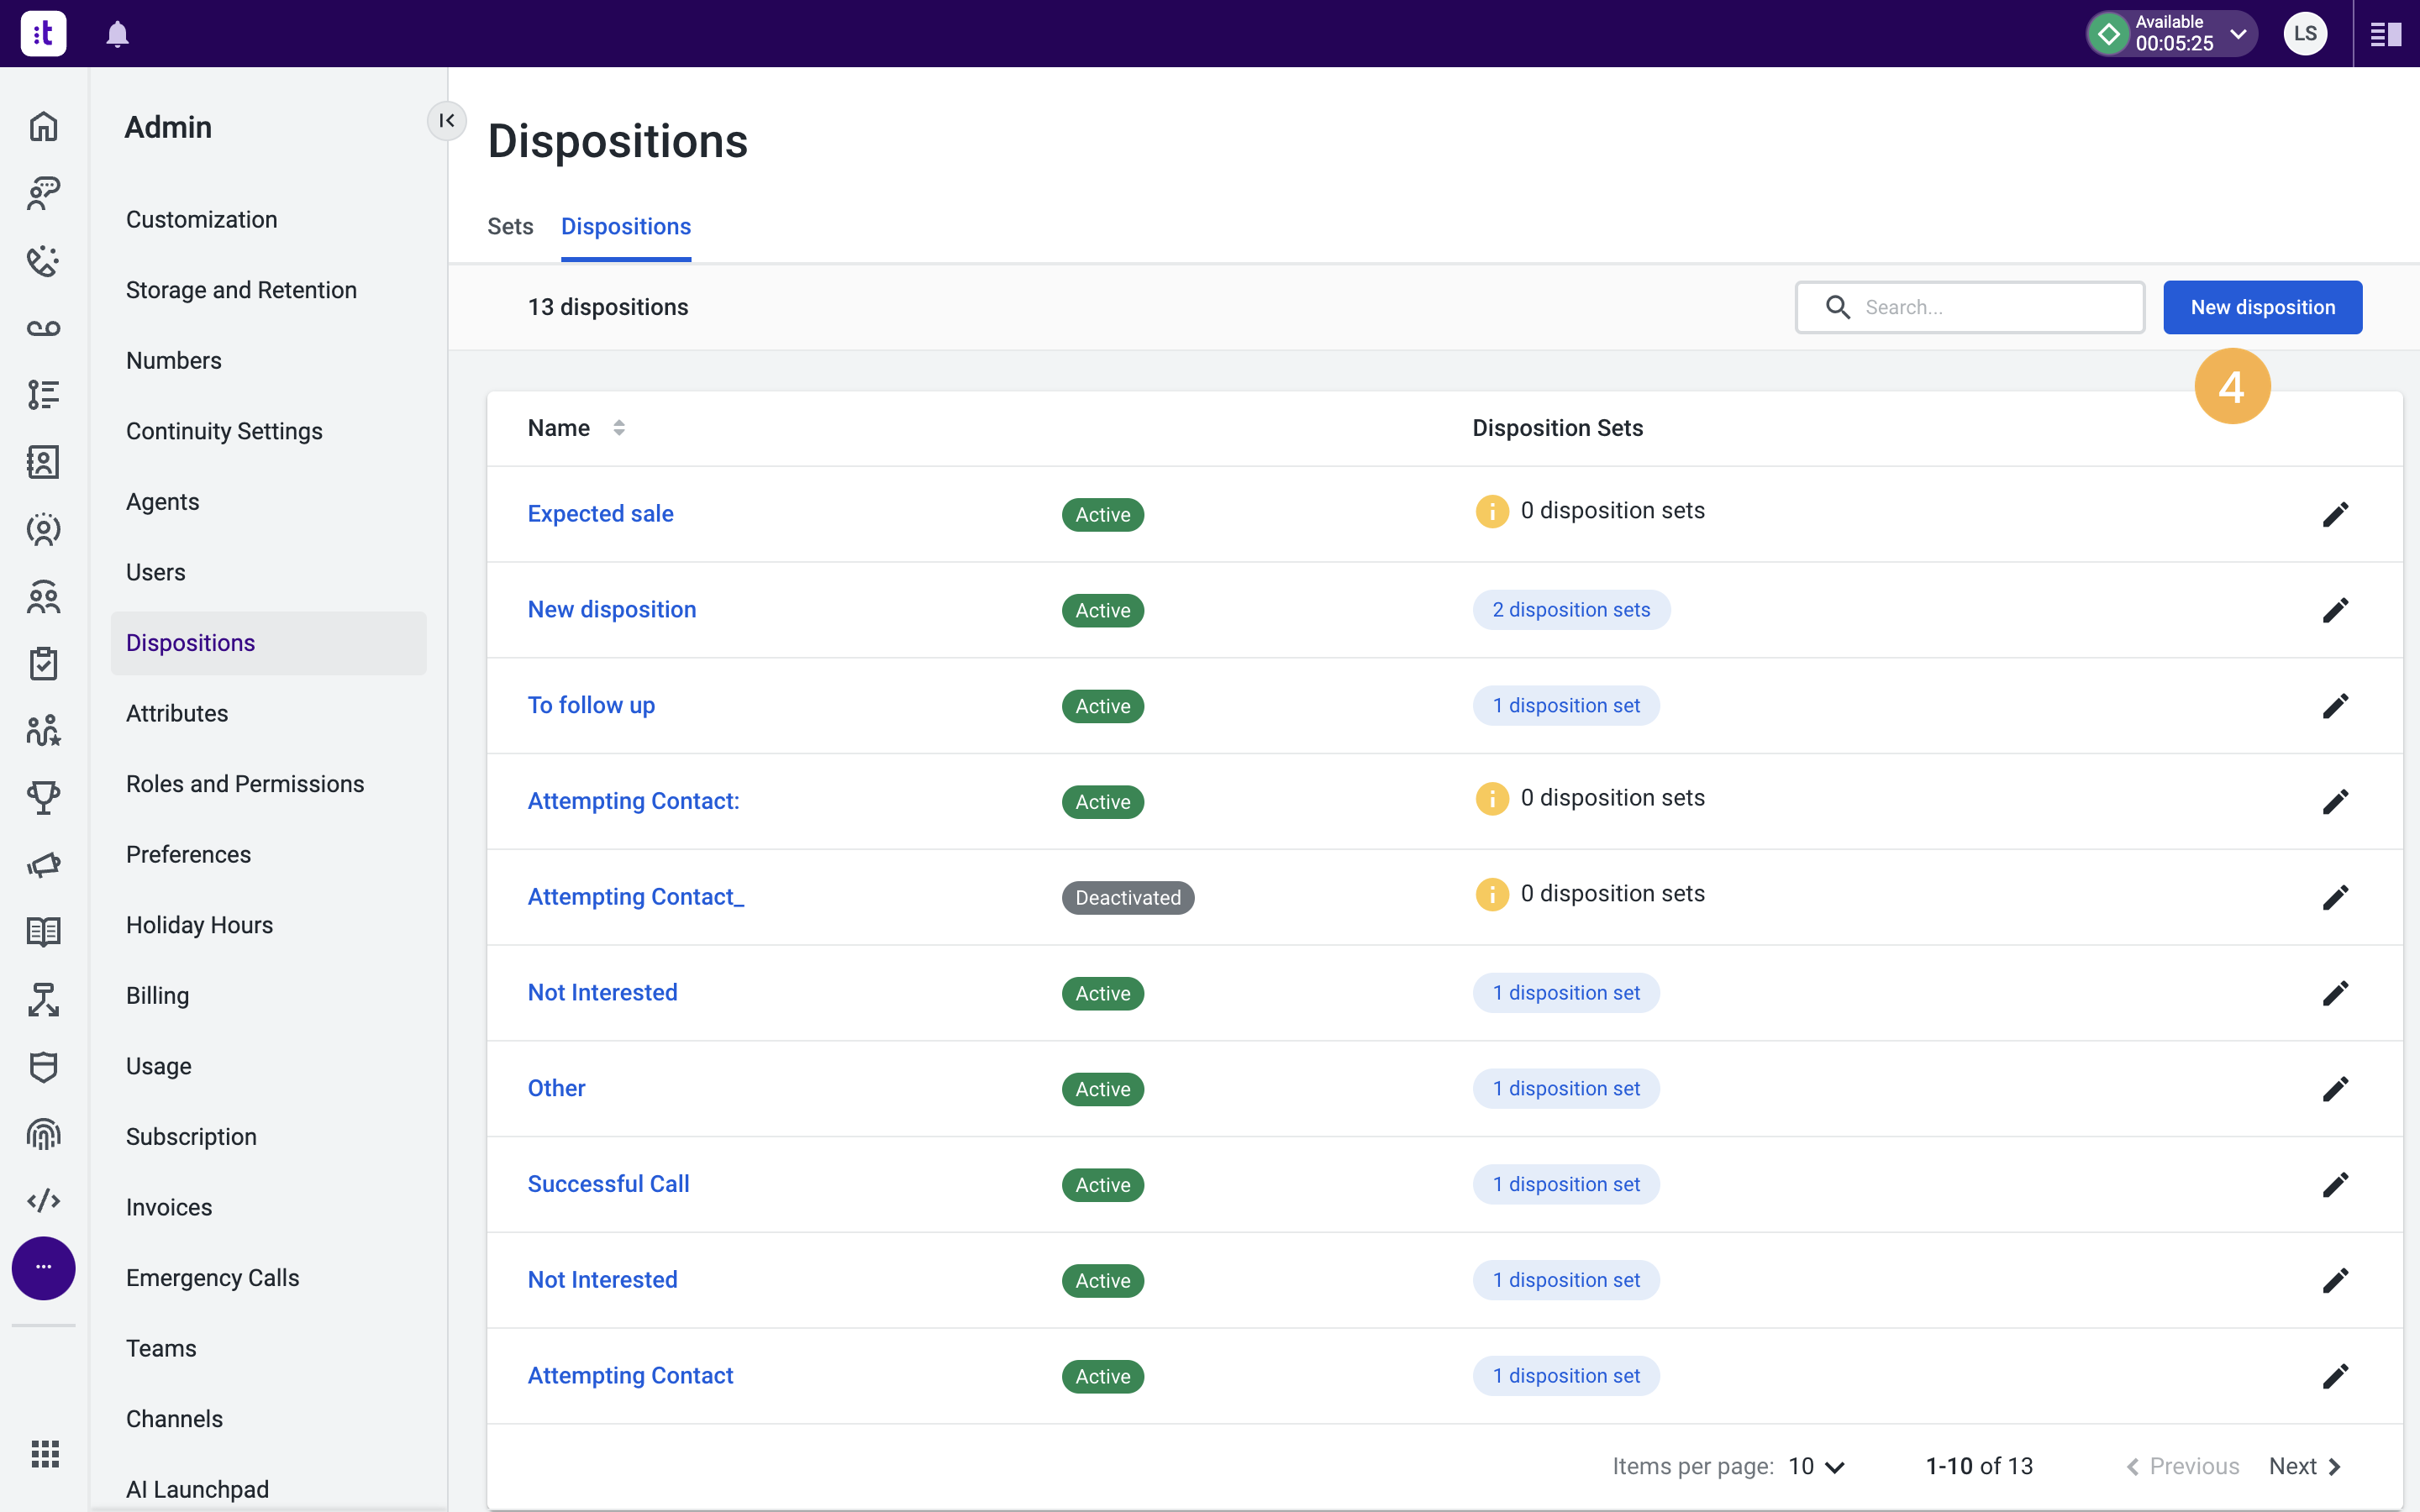Edit the Expected sale disposition with pencil icon
Screen dimensions: 2420x1512
coord(2335,514)
